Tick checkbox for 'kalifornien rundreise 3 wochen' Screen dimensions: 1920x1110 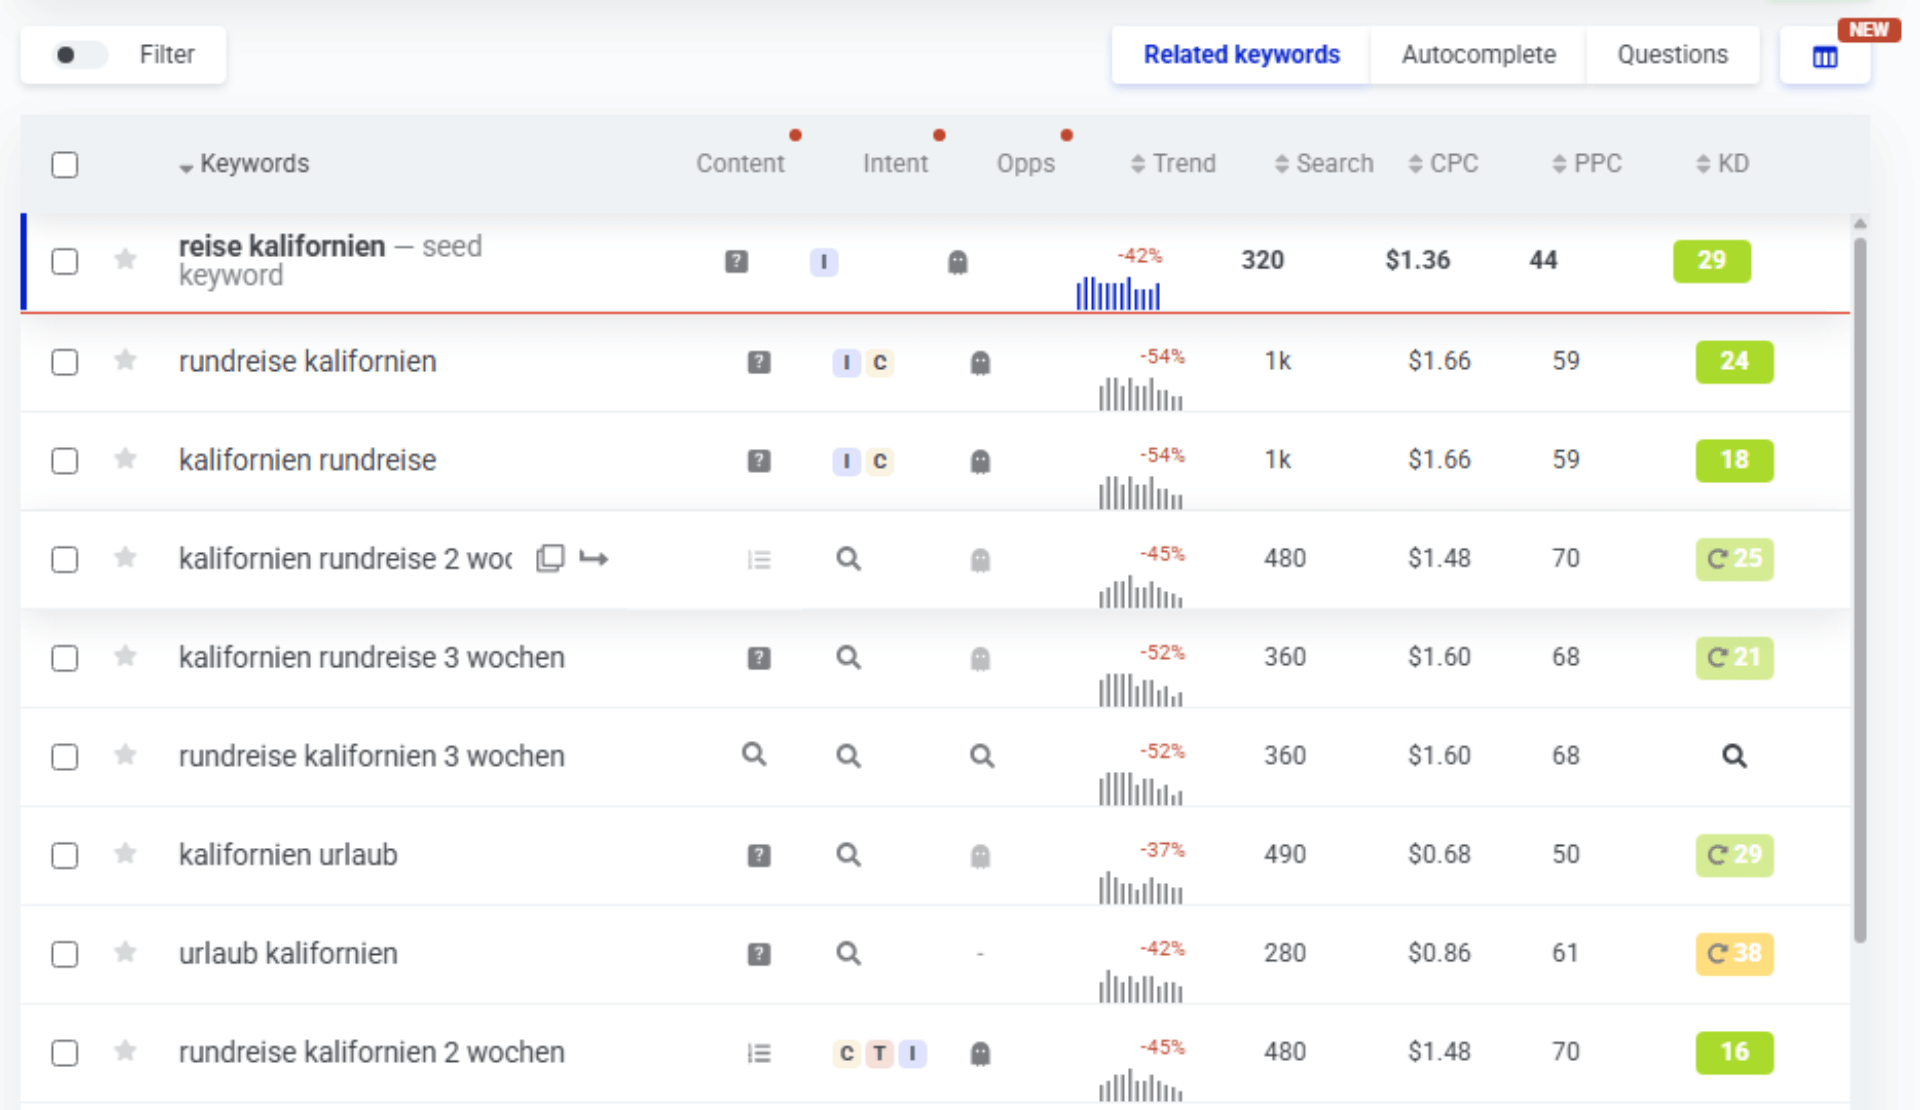(65, 658)
